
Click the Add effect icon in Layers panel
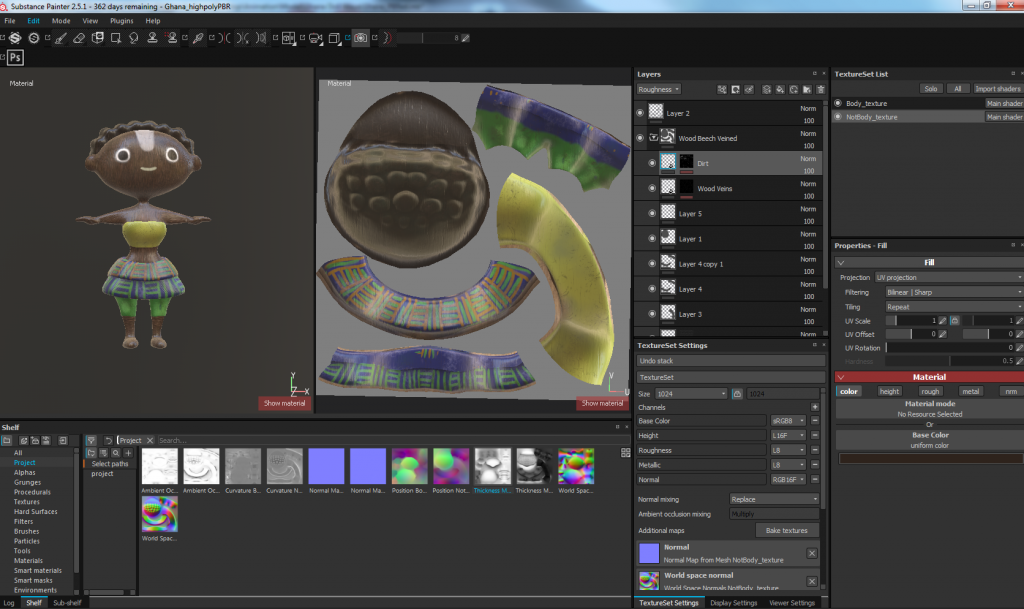coord(722,89)
